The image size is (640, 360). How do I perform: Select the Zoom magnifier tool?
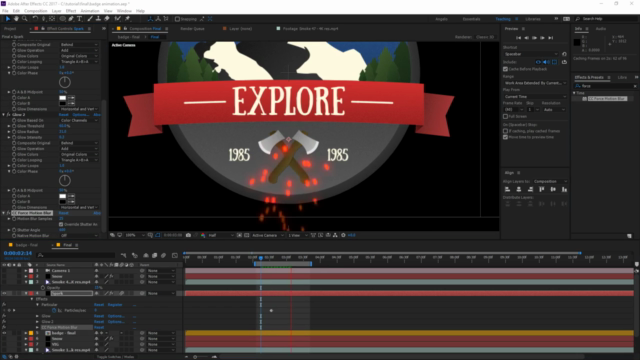click(x=24, y=19)
